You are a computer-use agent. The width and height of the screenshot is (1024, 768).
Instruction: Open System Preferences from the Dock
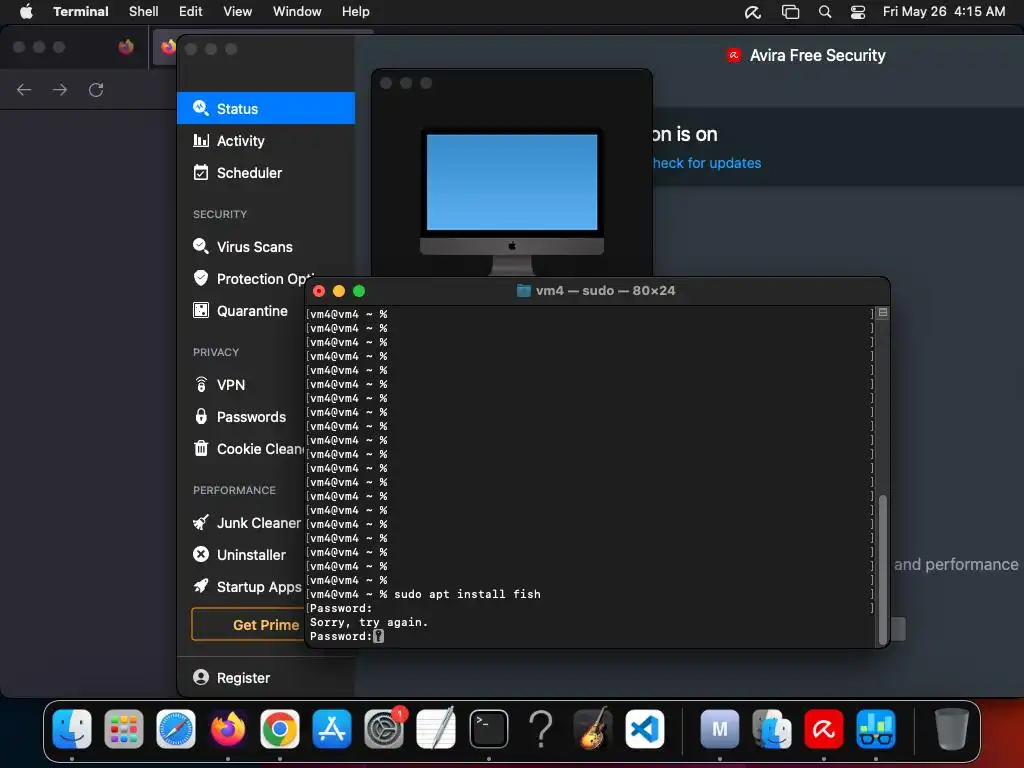[384, 729]
